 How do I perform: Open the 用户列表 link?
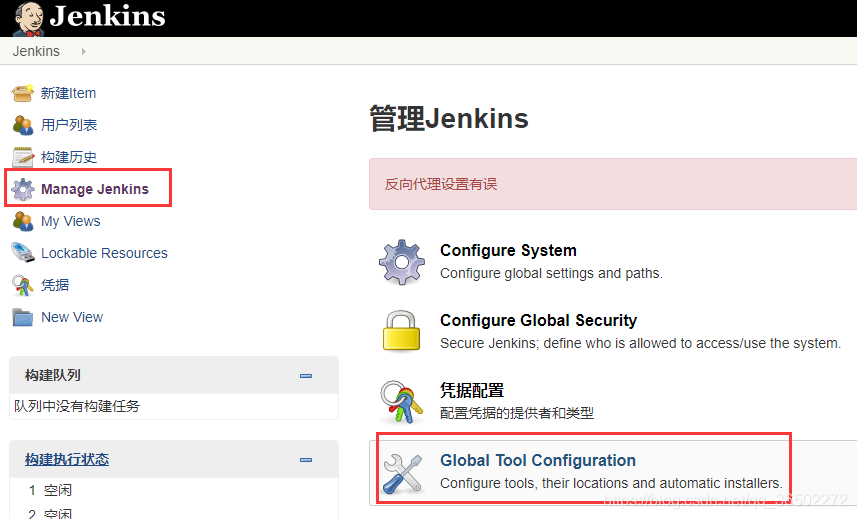tap(69, 125)
